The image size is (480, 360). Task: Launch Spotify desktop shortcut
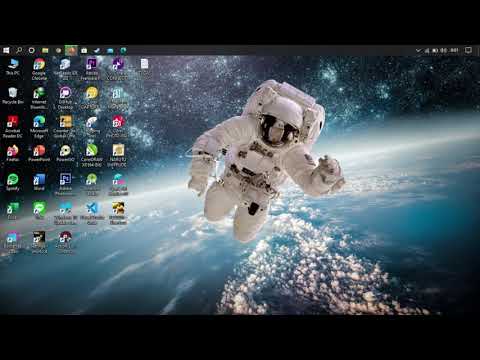[13, 182]
